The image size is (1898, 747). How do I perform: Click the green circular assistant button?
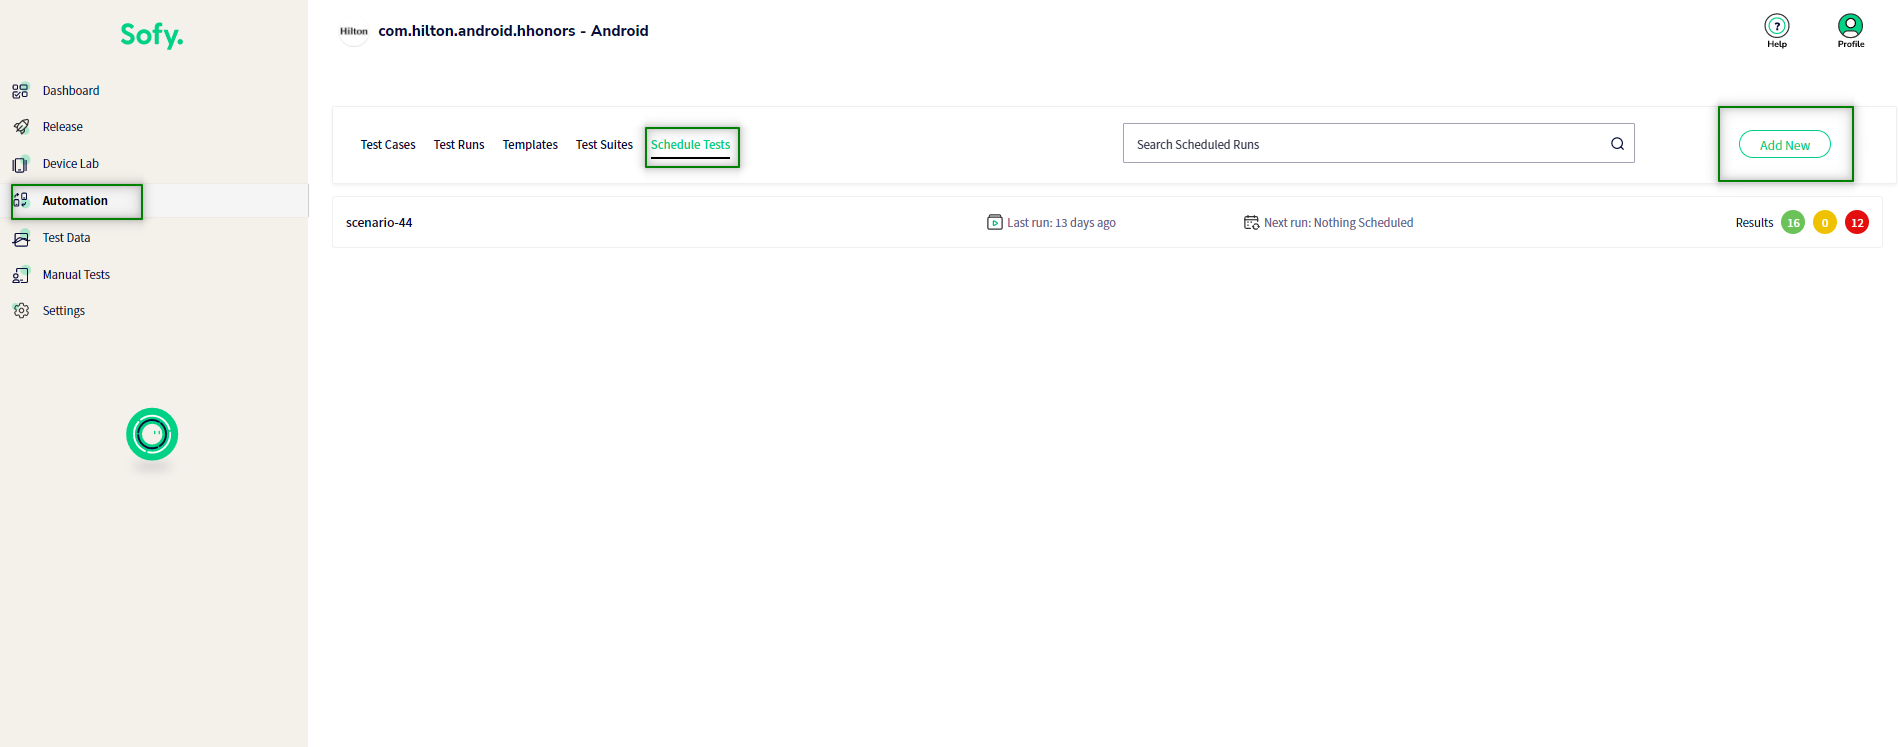(152, 434)
